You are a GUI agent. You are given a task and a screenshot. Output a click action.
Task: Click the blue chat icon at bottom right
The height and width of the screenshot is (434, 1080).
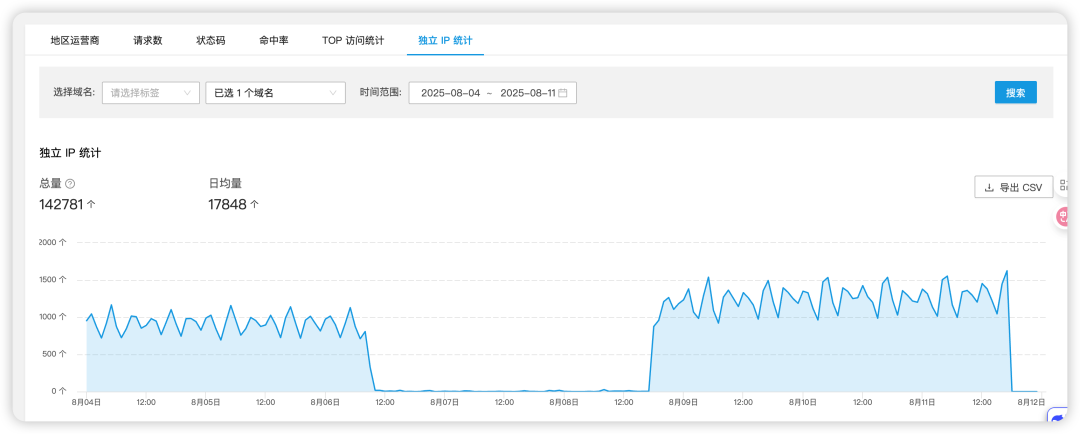point(1058,418)
